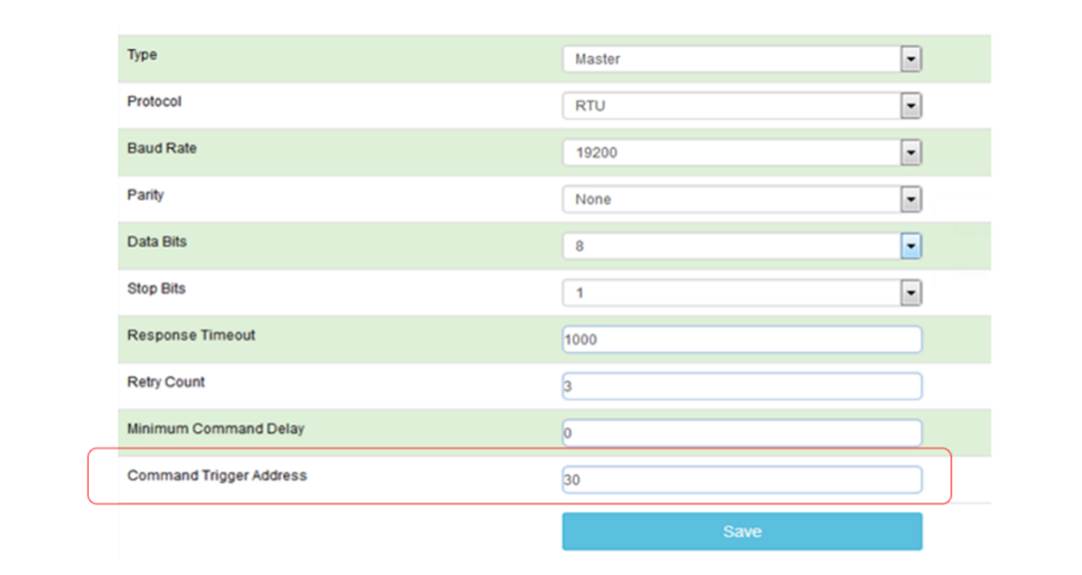Click the Baud Rate label
The height and width of the screenshot is (575, 1082).
coord(161,148)
